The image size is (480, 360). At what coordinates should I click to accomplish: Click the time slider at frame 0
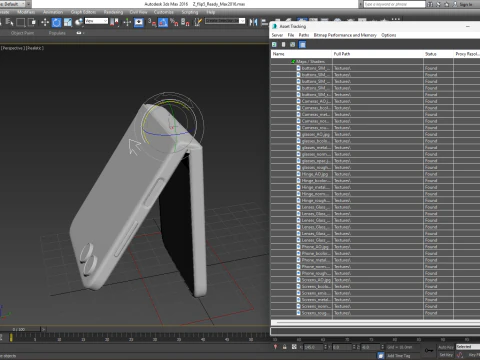(20, 329)
